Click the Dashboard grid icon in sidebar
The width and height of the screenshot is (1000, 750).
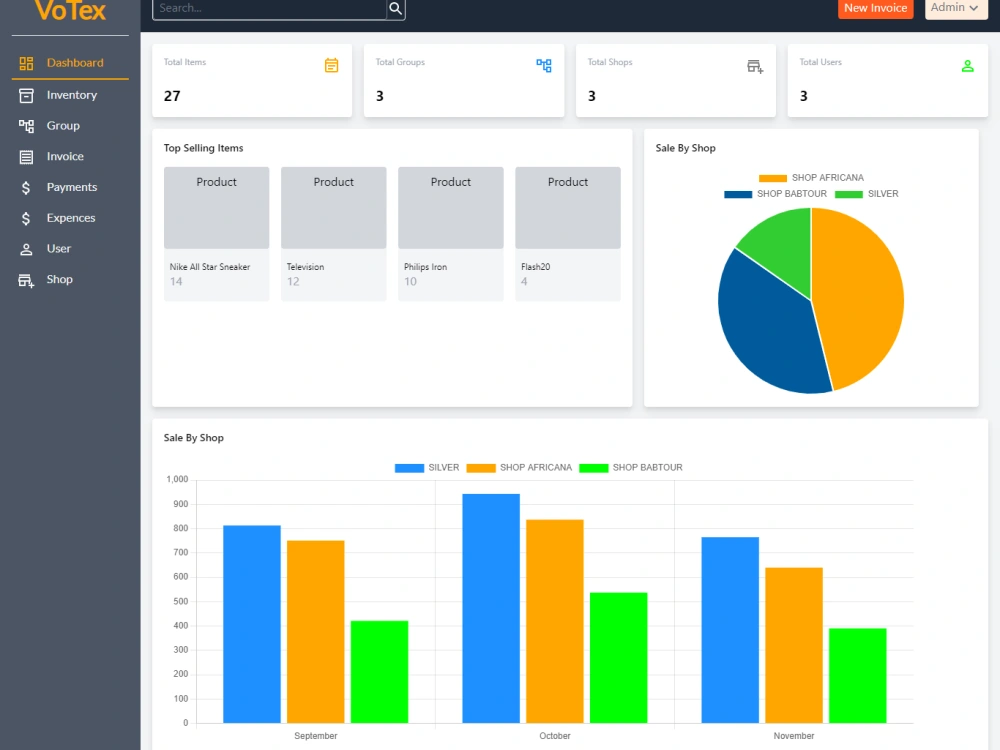click(26, 63)
